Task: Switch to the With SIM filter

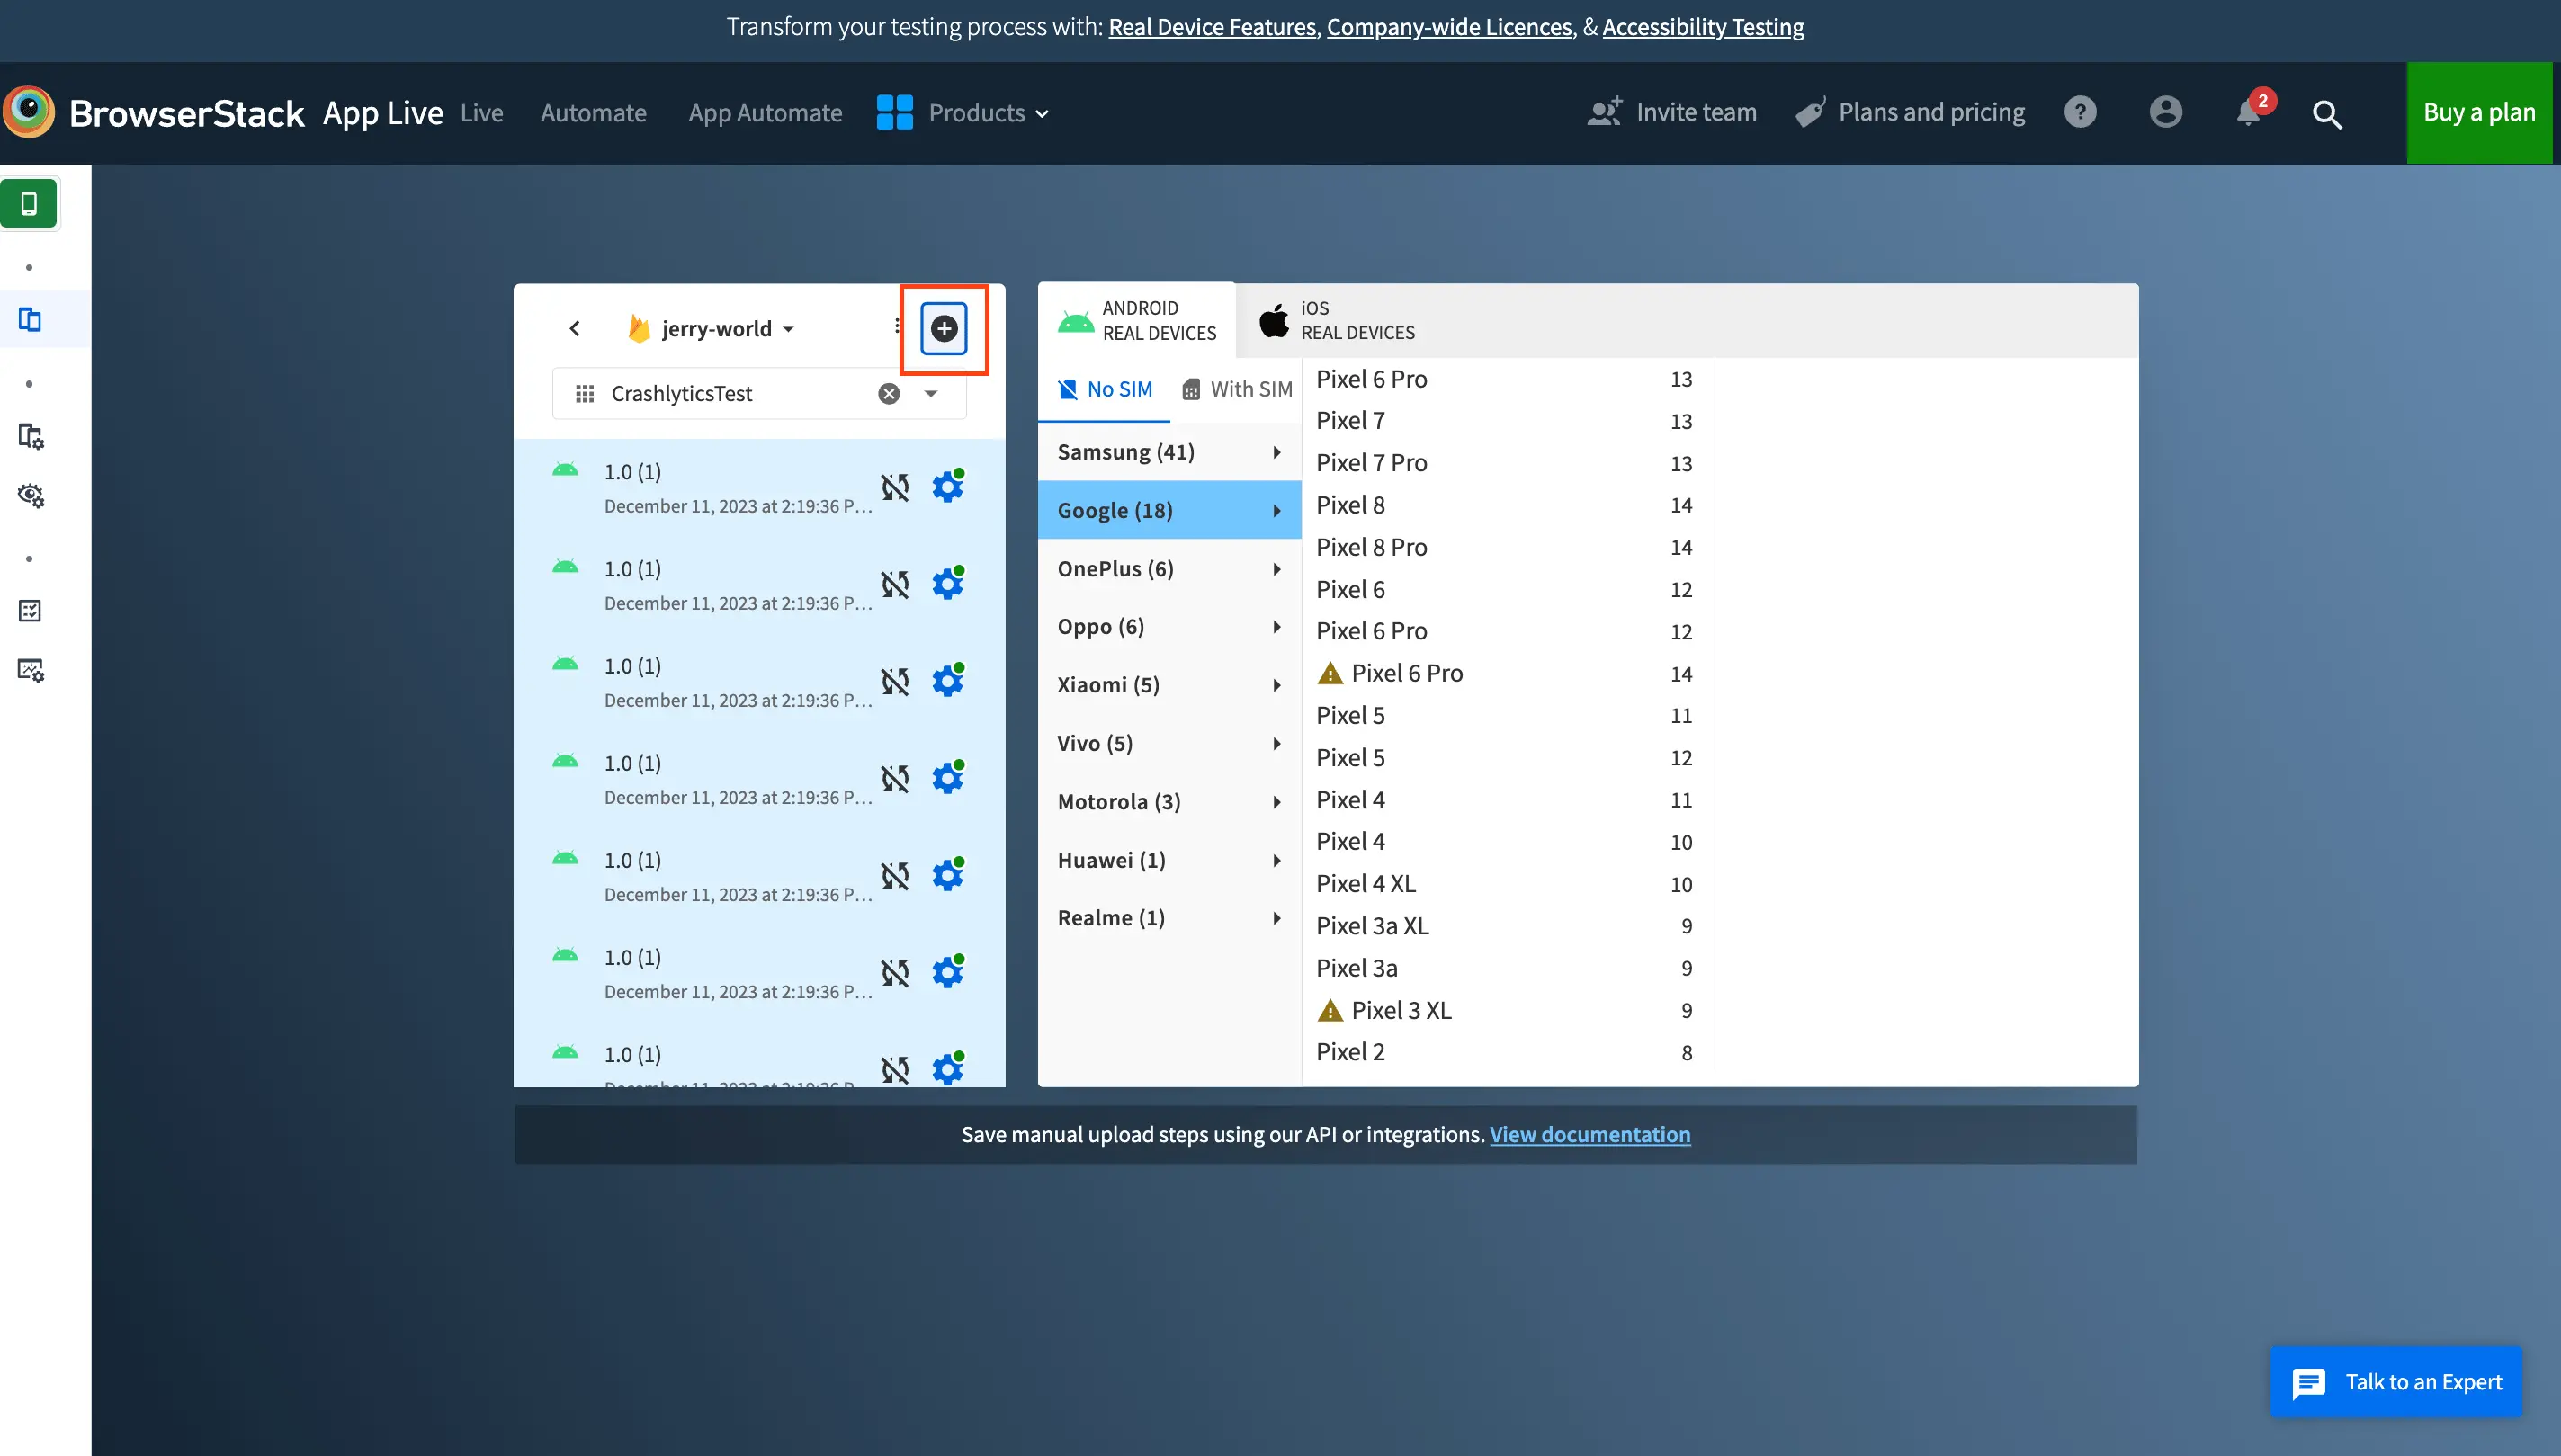Action: point(1237,389)
